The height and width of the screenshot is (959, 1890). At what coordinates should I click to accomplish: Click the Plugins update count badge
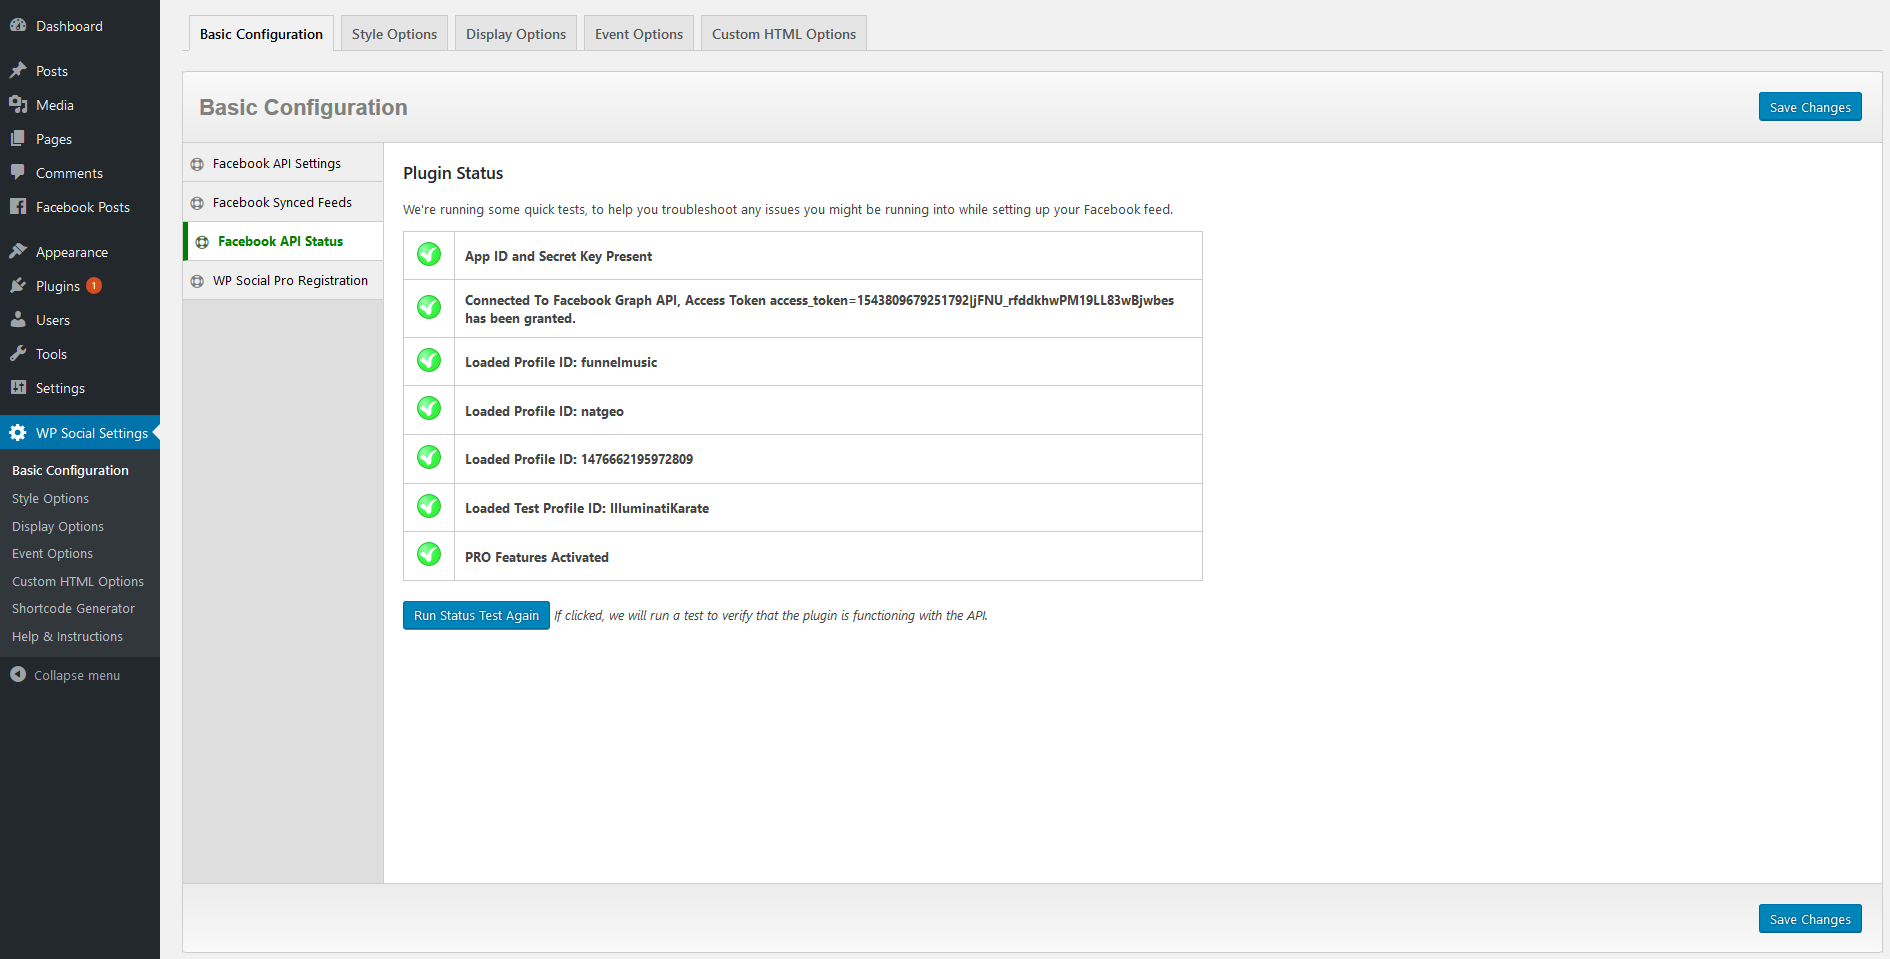[x=94, y=286]
